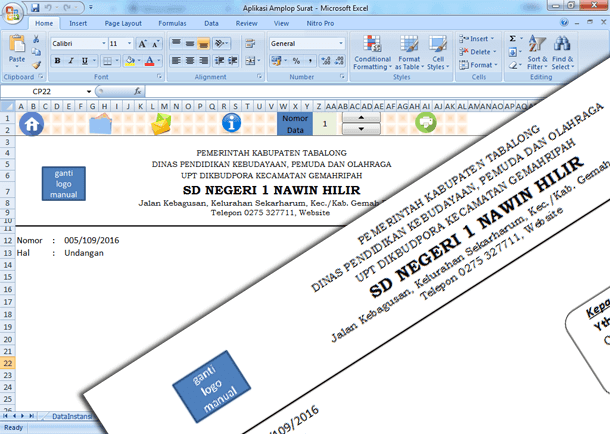Open the Page Layout tab

pos(123,23)
